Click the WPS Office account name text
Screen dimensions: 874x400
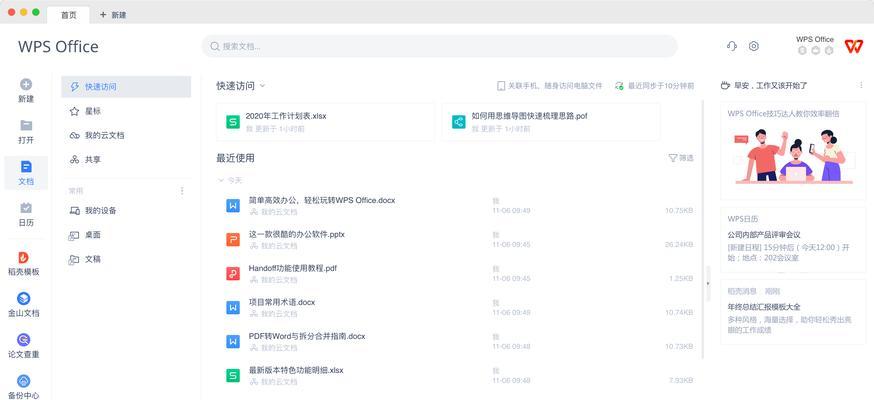click(815, 39)
